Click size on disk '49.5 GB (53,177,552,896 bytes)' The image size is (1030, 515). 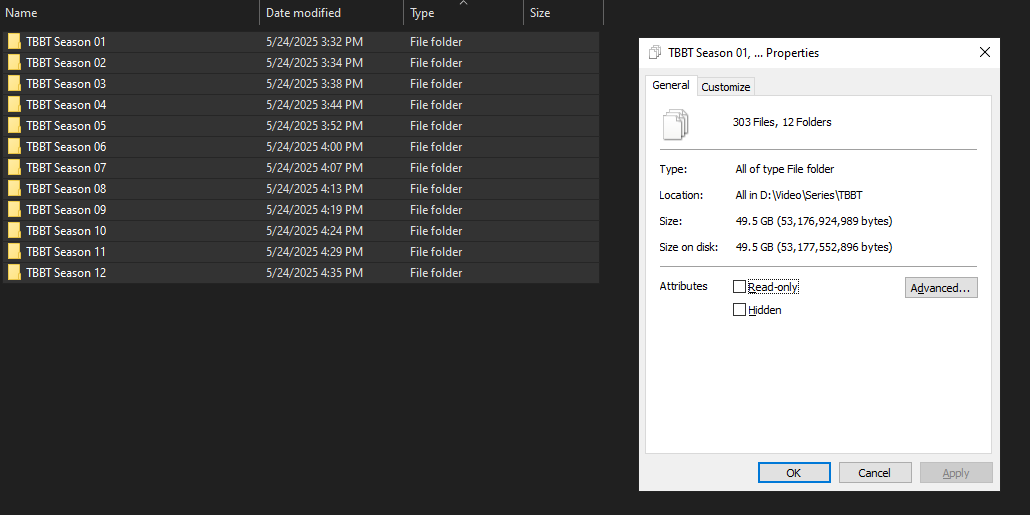[814, 248]
